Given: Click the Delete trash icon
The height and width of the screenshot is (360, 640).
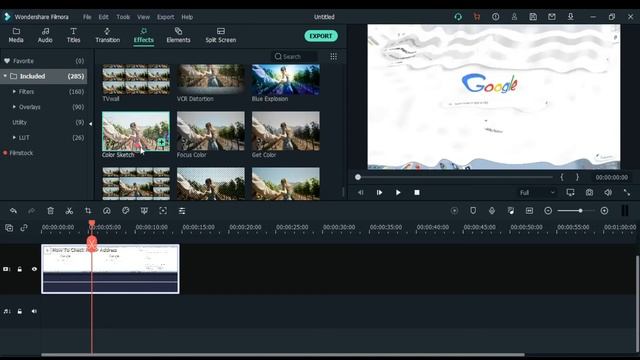Looking at the screenshot, I should (50, 211).
